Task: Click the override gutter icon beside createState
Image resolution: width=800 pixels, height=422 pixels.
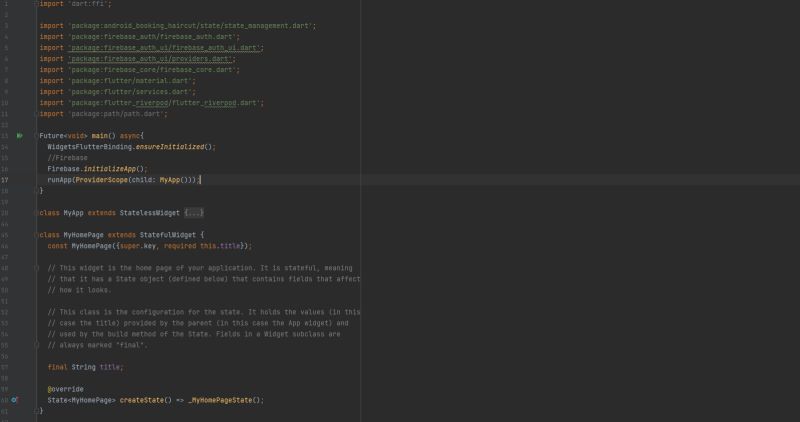Action: pos(14,400)
